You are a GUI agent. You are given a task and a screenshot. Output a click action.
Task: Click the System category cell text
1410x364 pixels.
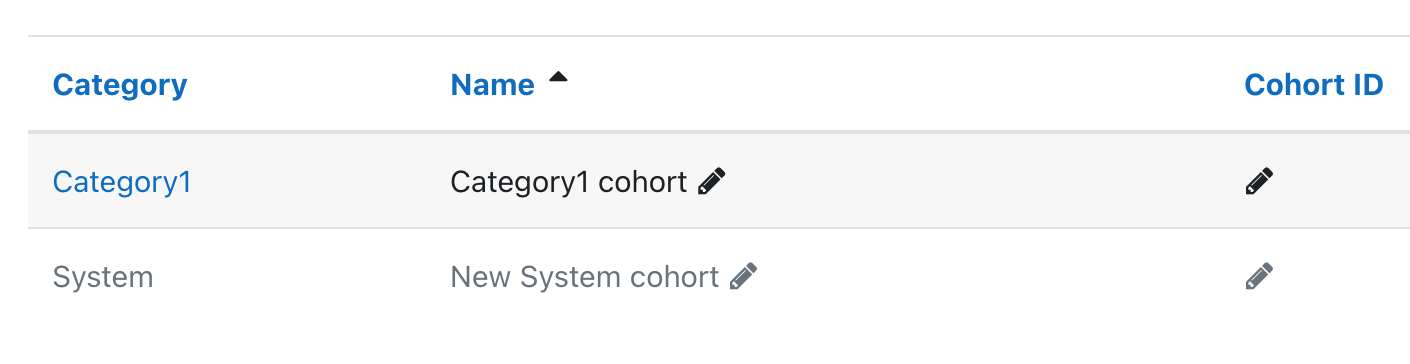pyautogui.click(x=103, y=277)
